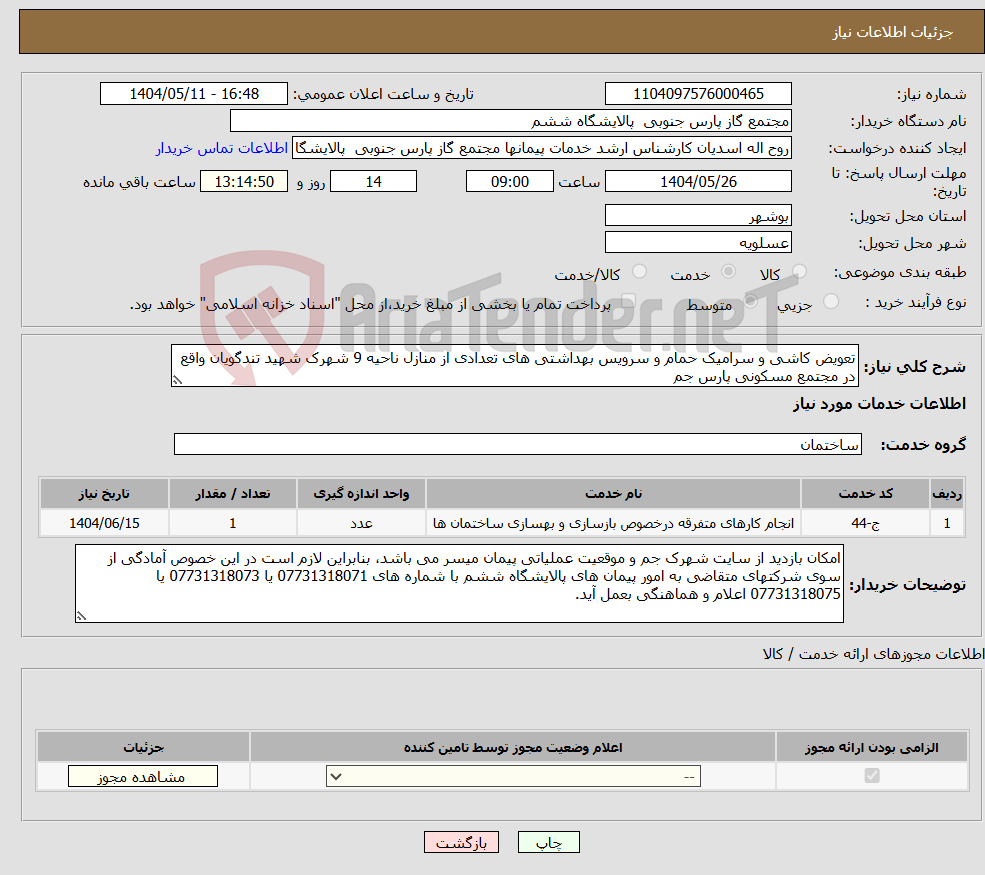This screenshot has height=875, width=985.
Task: Click the شماره نیاز number field
Action: click(697, 93)
